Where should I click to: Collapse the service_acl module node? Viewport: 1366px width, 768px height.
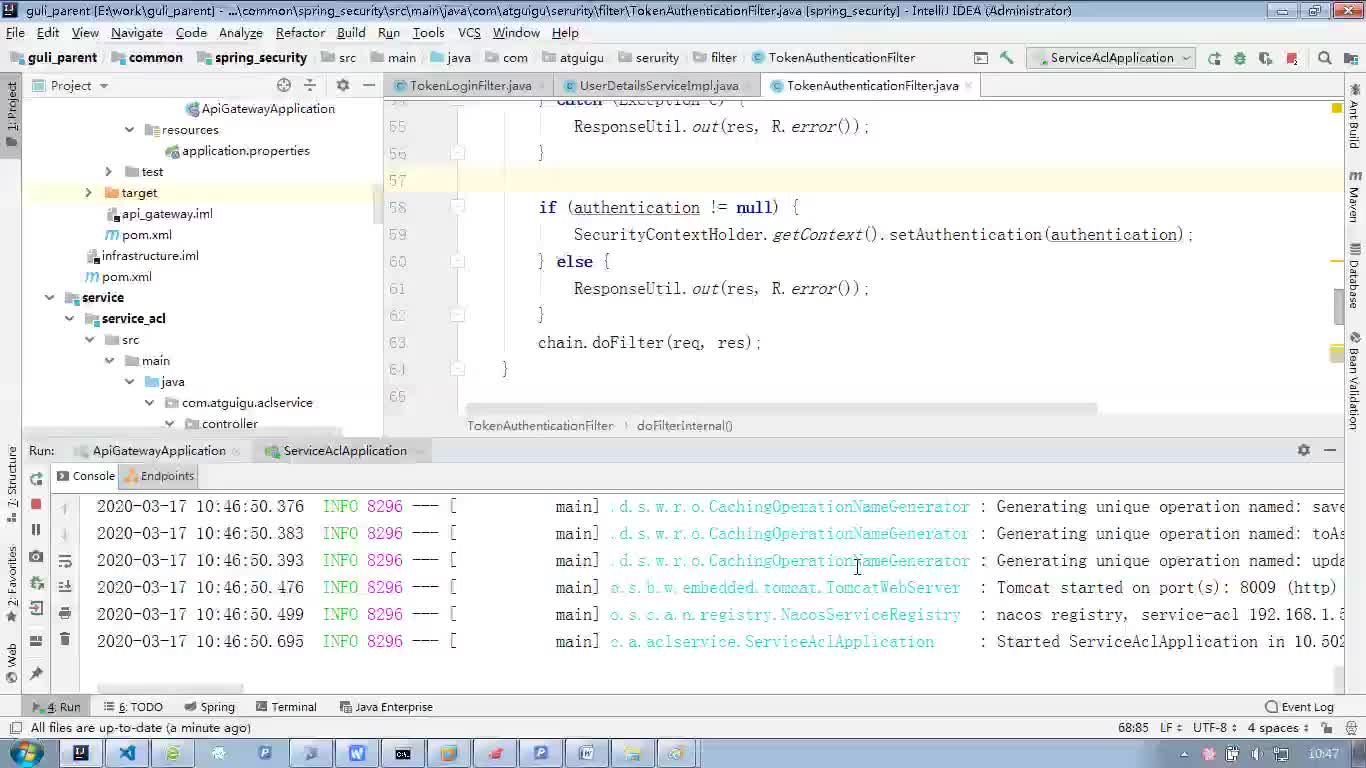[69, 319]
